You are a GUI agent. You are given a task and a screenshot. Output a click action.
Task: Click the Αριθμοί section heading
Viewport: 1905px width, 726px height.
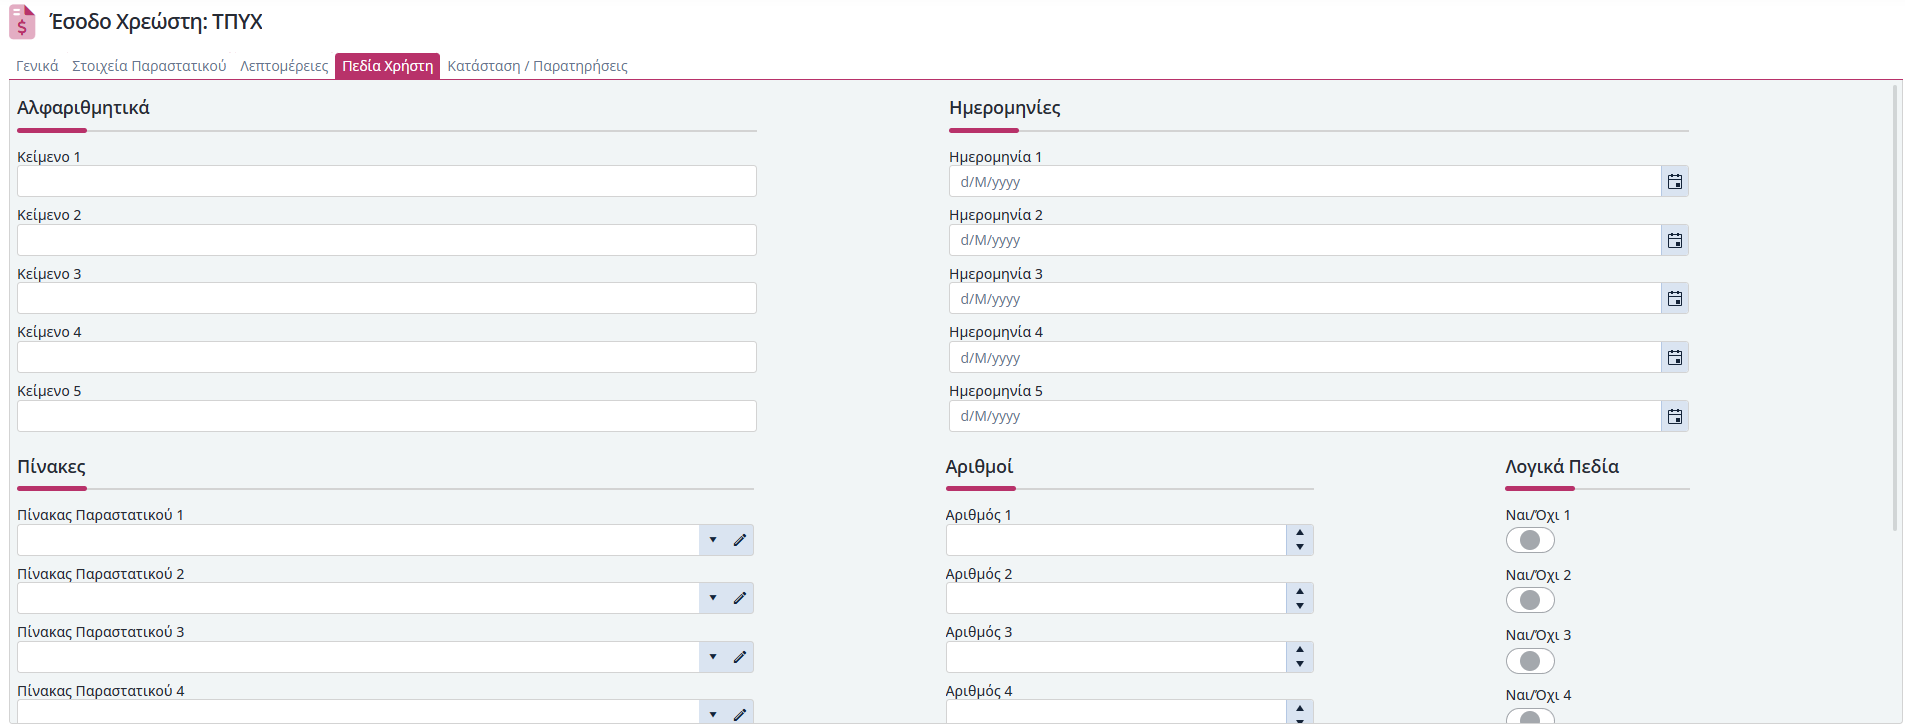979,467
